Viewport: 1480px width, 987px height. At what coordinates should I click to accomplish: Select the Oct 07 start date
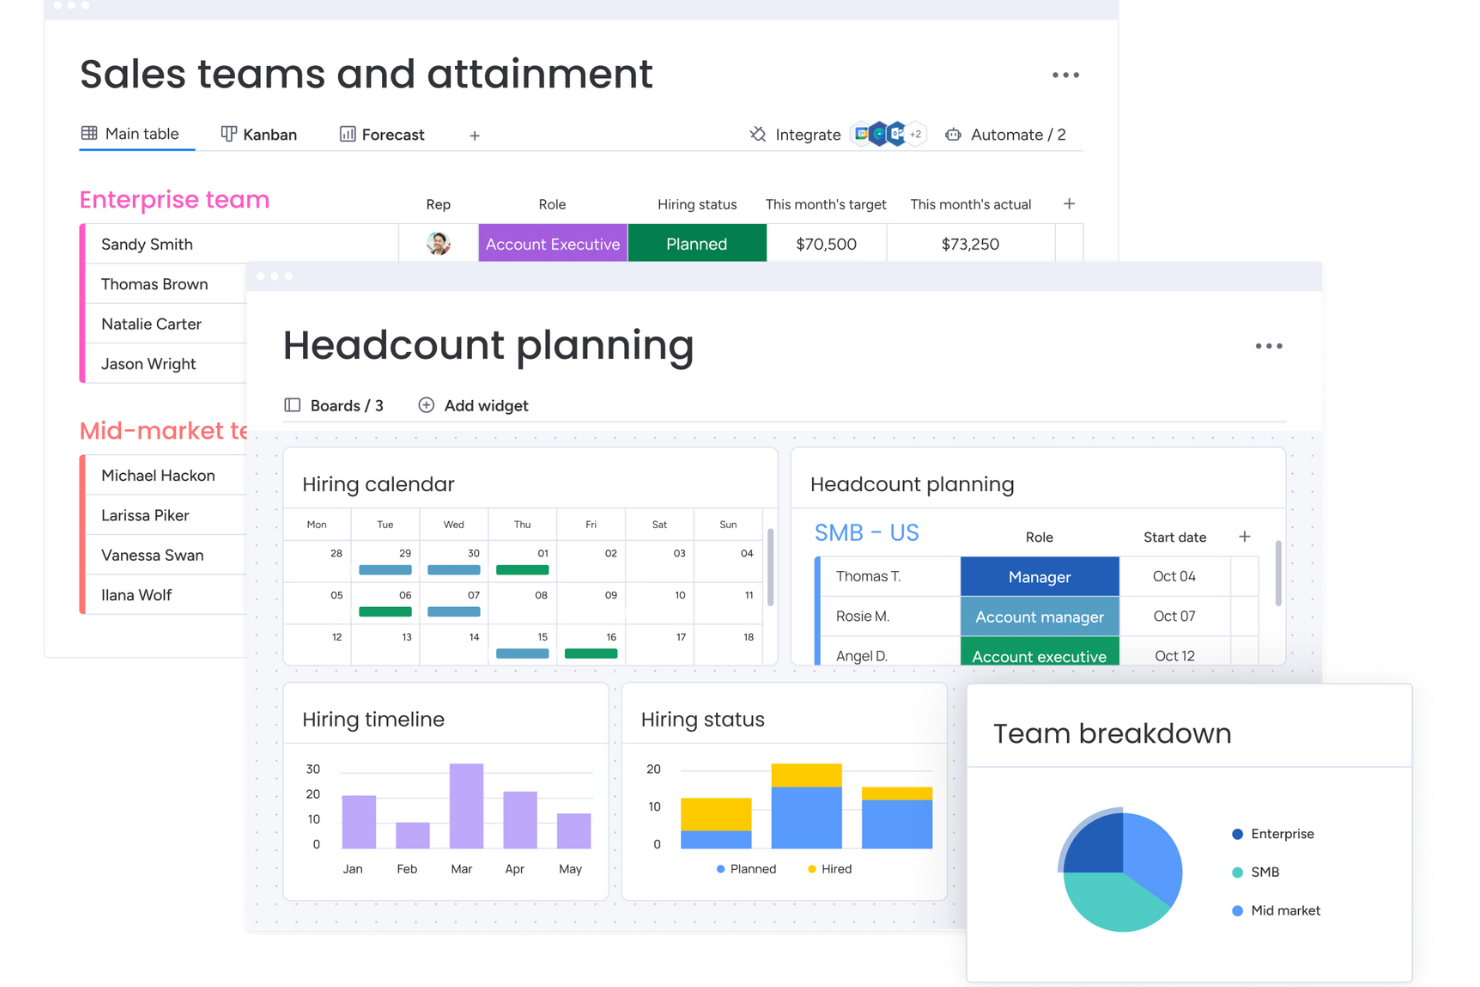(1175, 617)
